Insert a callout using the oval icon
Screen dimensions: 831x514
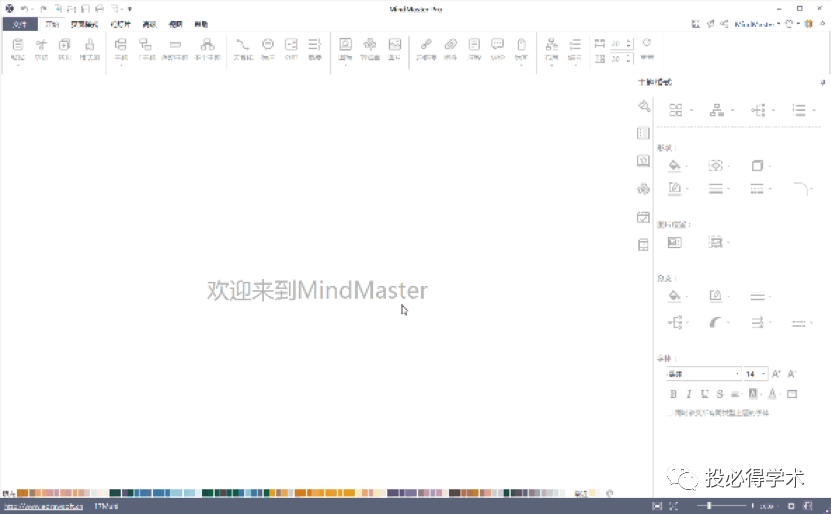coord(268,45)
